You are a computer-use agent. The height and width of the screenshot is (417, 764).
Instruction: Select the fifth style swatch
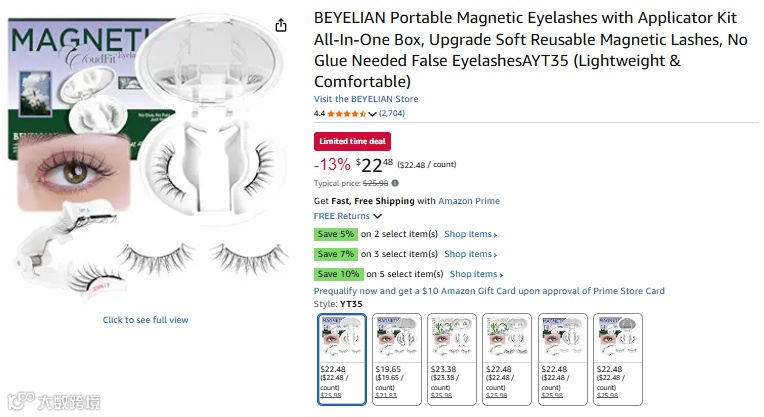click(562, 358)
